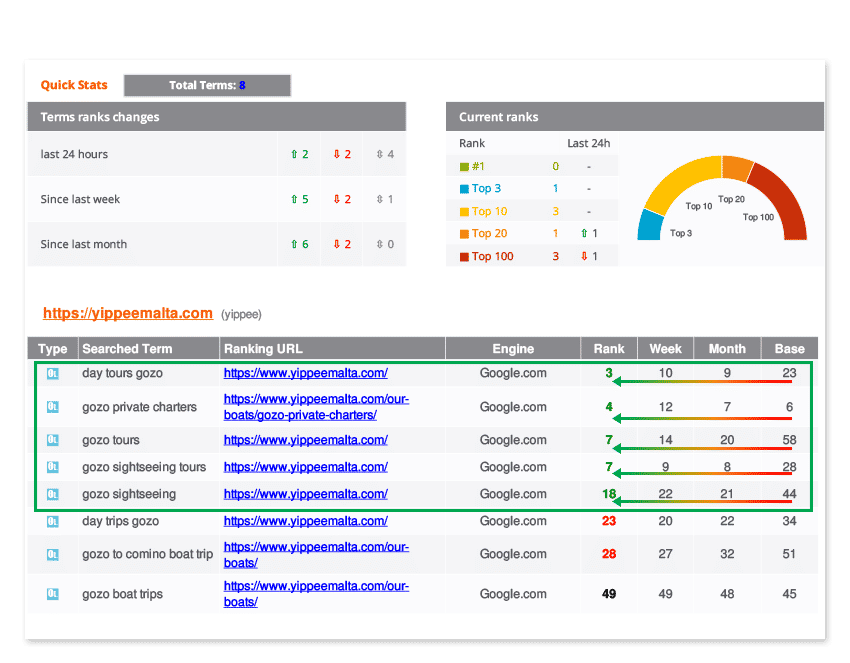The width and height of the screenshot is (850, 663).
Task: Click red rank 28 in gozo to comino row
Action: pyautogui.click(x=609, y=555)
